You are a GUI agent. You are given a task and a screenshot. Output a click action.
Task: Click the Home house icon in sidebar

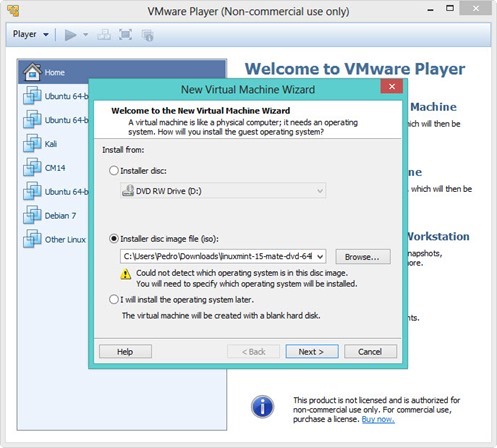[32, 72]
